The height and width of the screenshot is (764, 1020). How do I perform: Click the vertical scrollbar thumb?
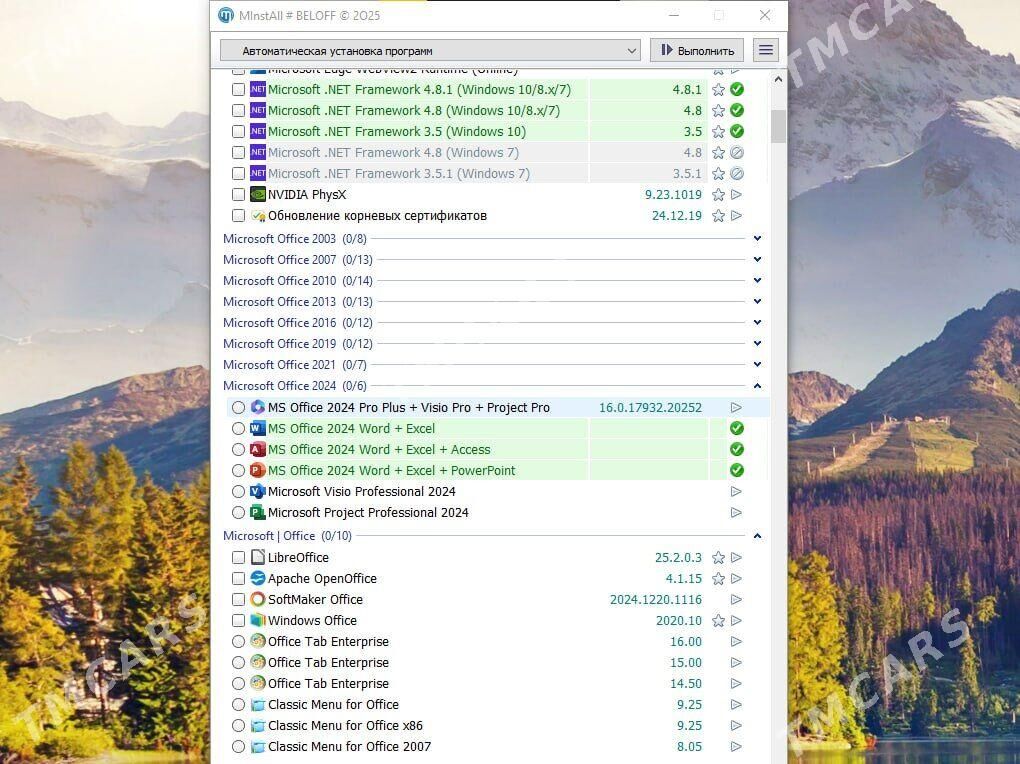pos(778,126)
